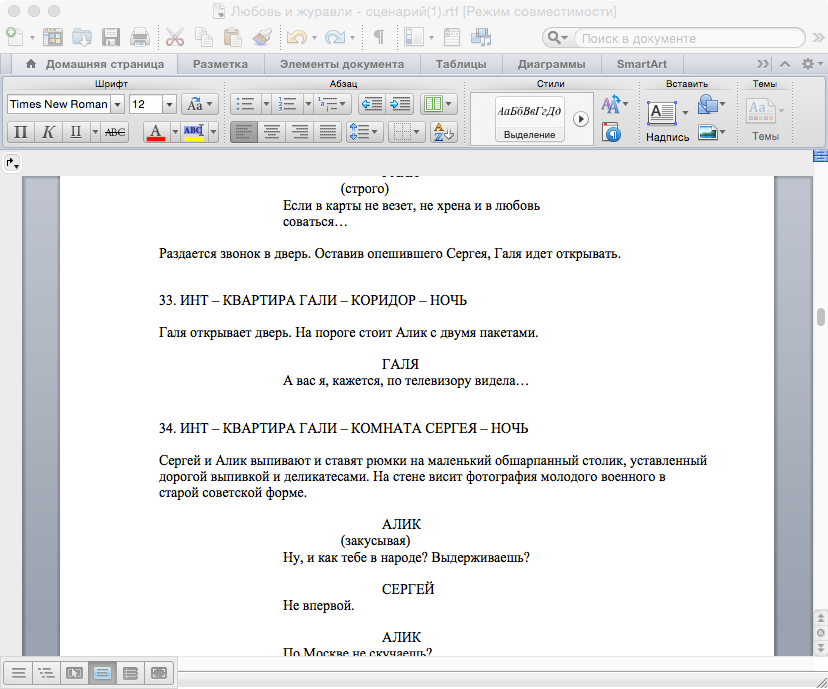Expand the font size dropdown

click(x=169, y=104)
